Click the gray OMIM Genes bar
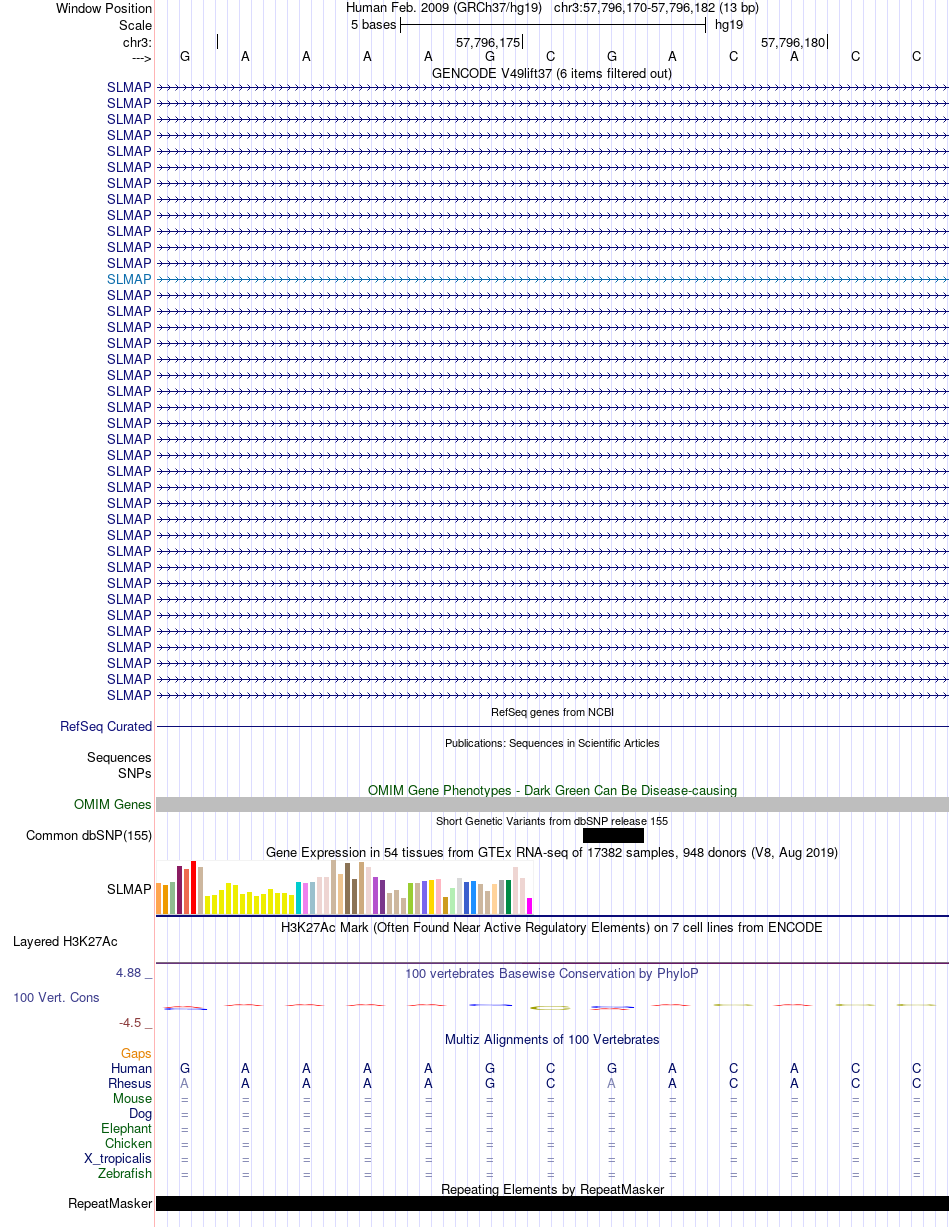 [552, 804]
